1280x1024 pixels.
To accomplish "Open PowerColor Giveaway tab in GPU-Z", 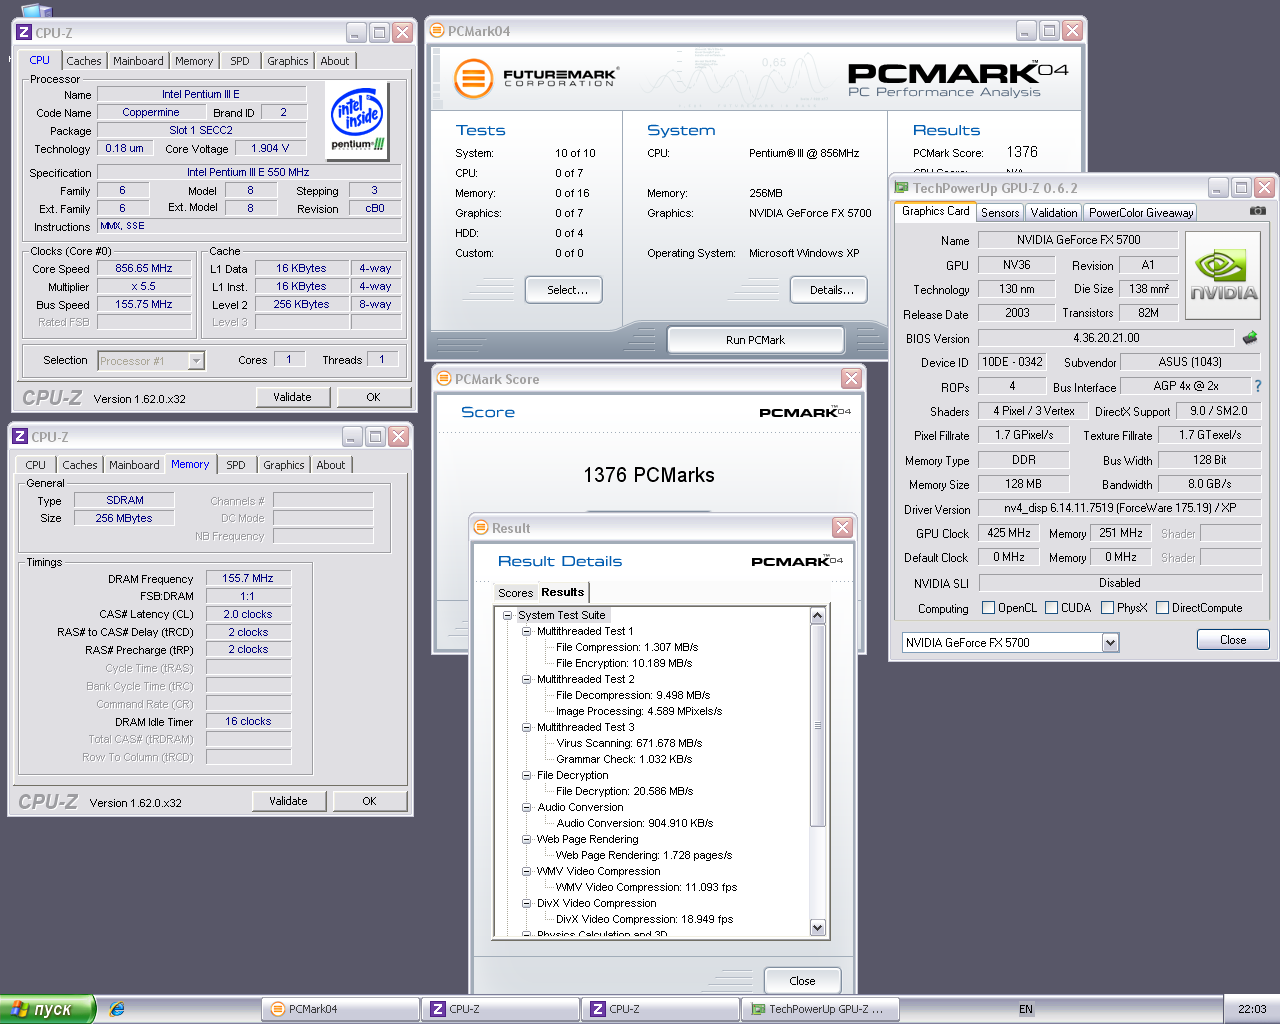I will click(x=1141, y=212).
